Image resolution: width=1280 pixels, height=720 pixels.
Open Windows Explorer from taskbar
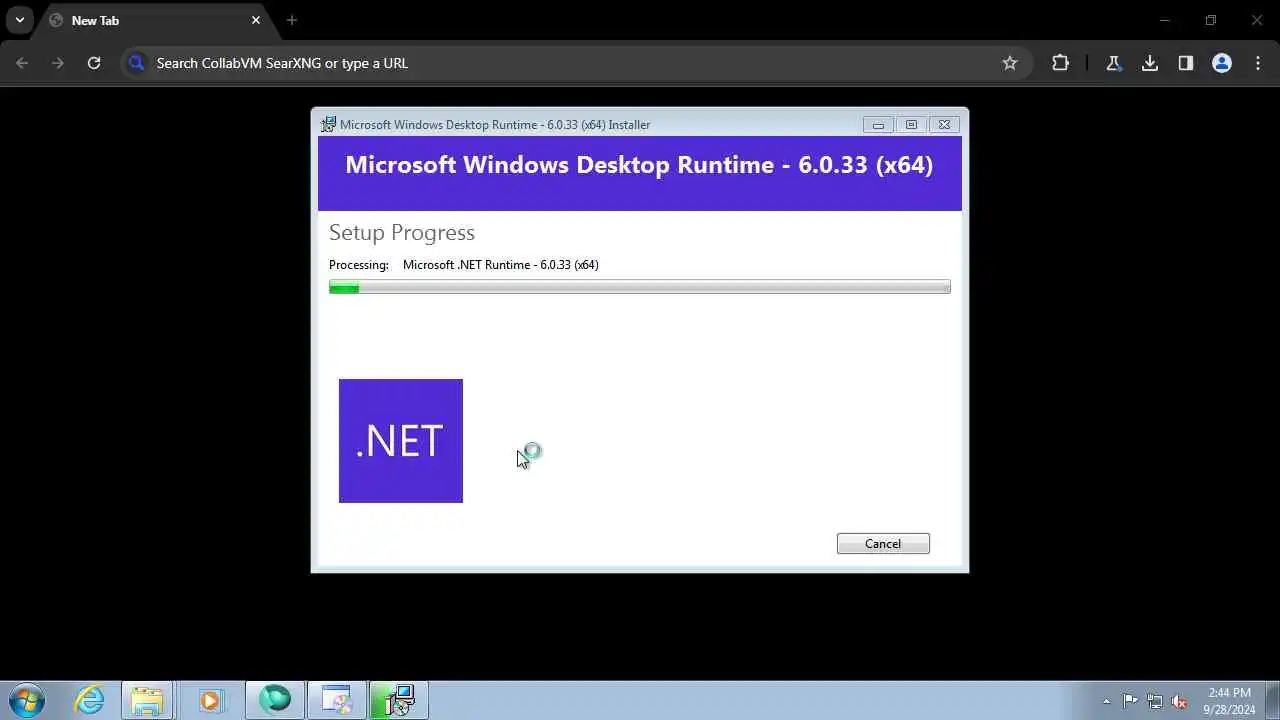pos(148,700)
